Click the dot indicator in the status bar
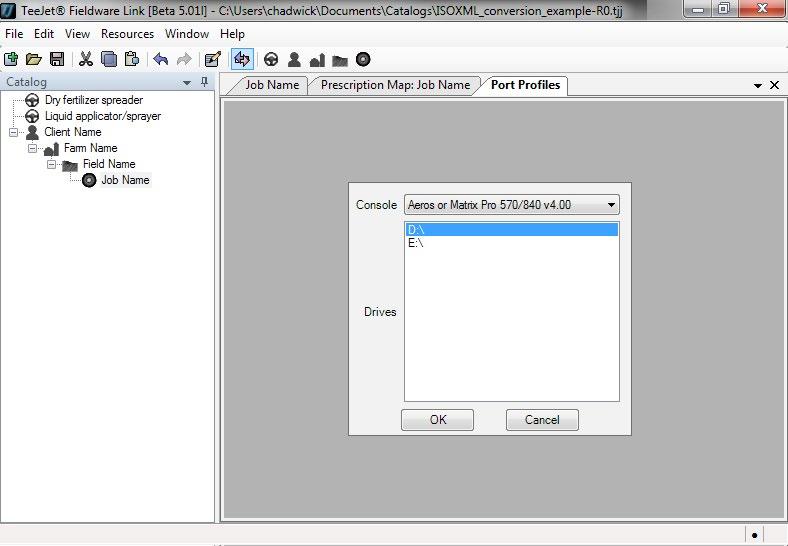Screen dimensions: 788x546 (x=754, y=535)
